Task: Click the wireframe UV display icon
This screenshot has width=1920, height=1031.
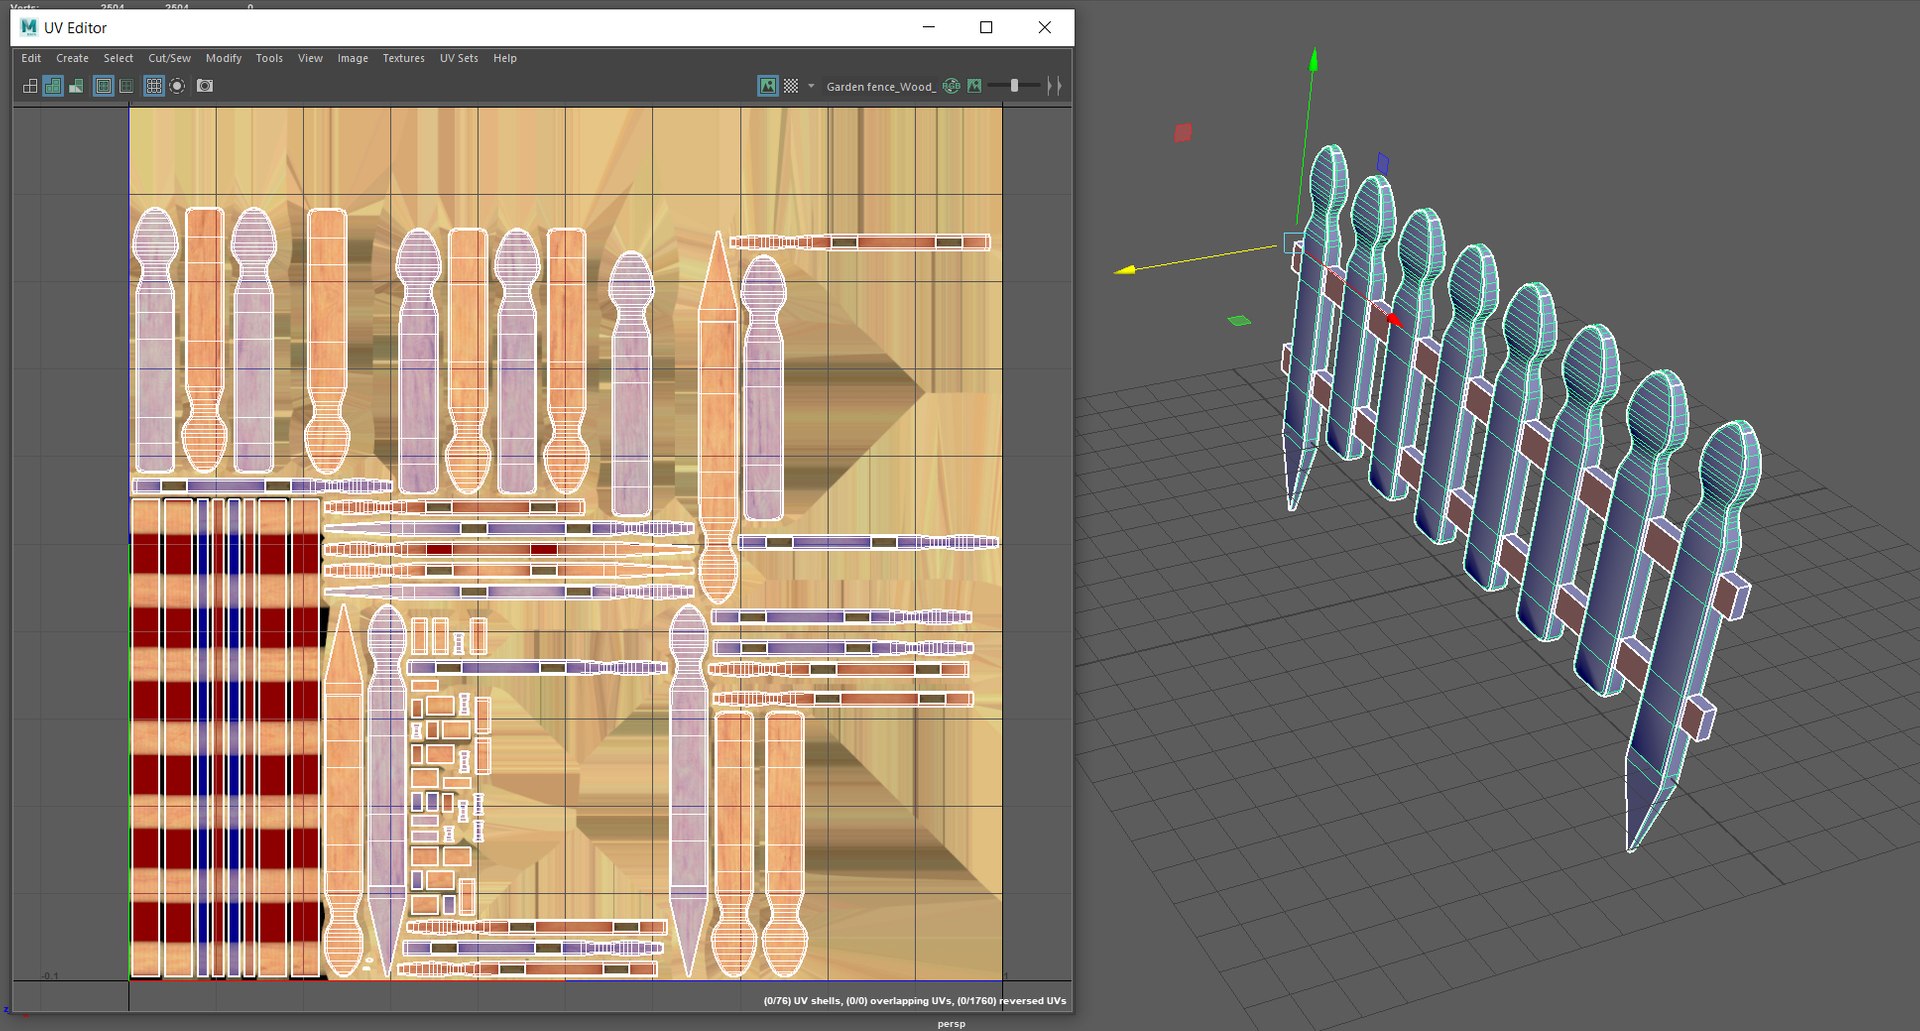Action: click(30, 86)
